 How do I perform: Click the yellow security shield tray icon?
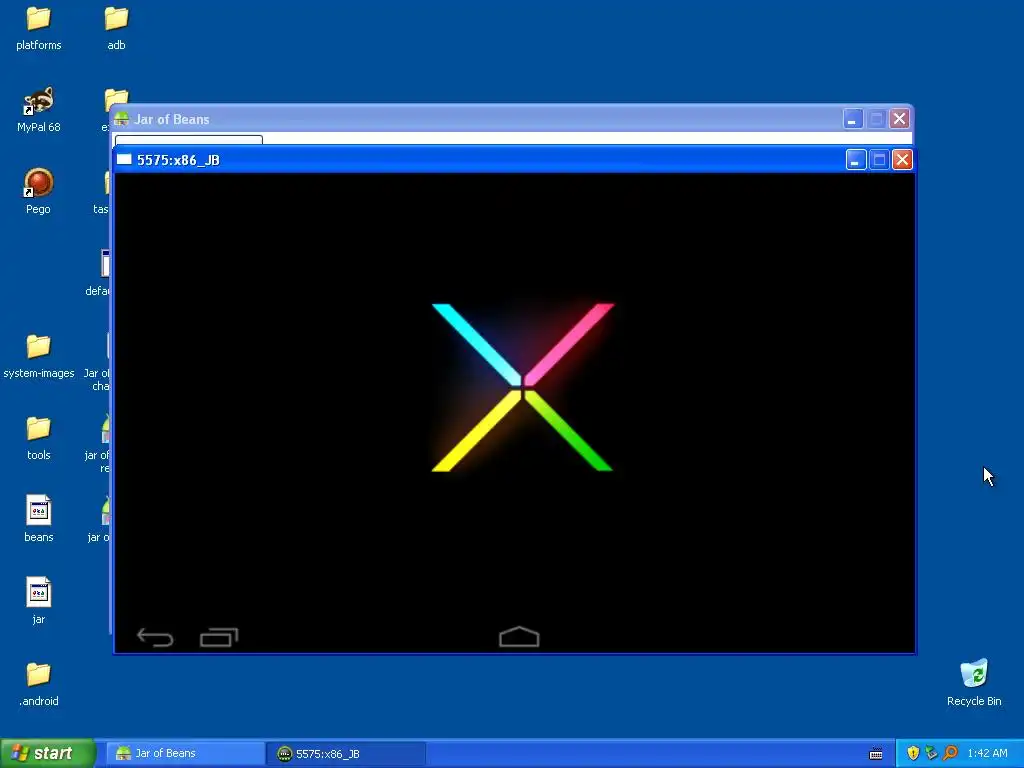913,753
